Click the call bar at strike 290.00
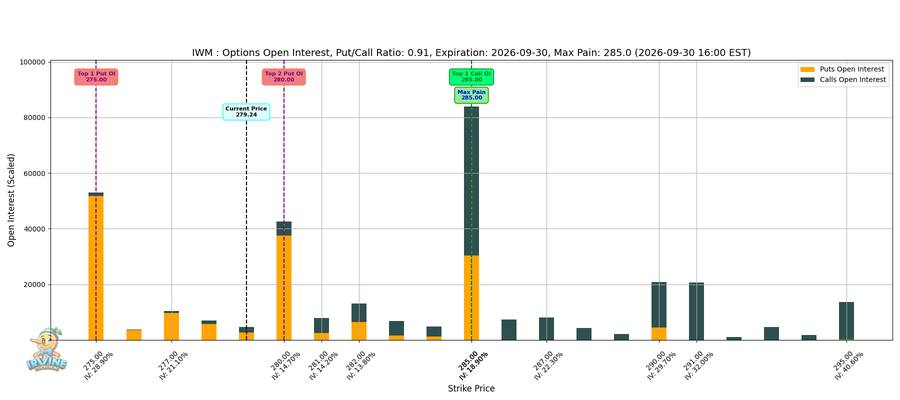Viewport: 900px width, 400px height. click(659, 305)
